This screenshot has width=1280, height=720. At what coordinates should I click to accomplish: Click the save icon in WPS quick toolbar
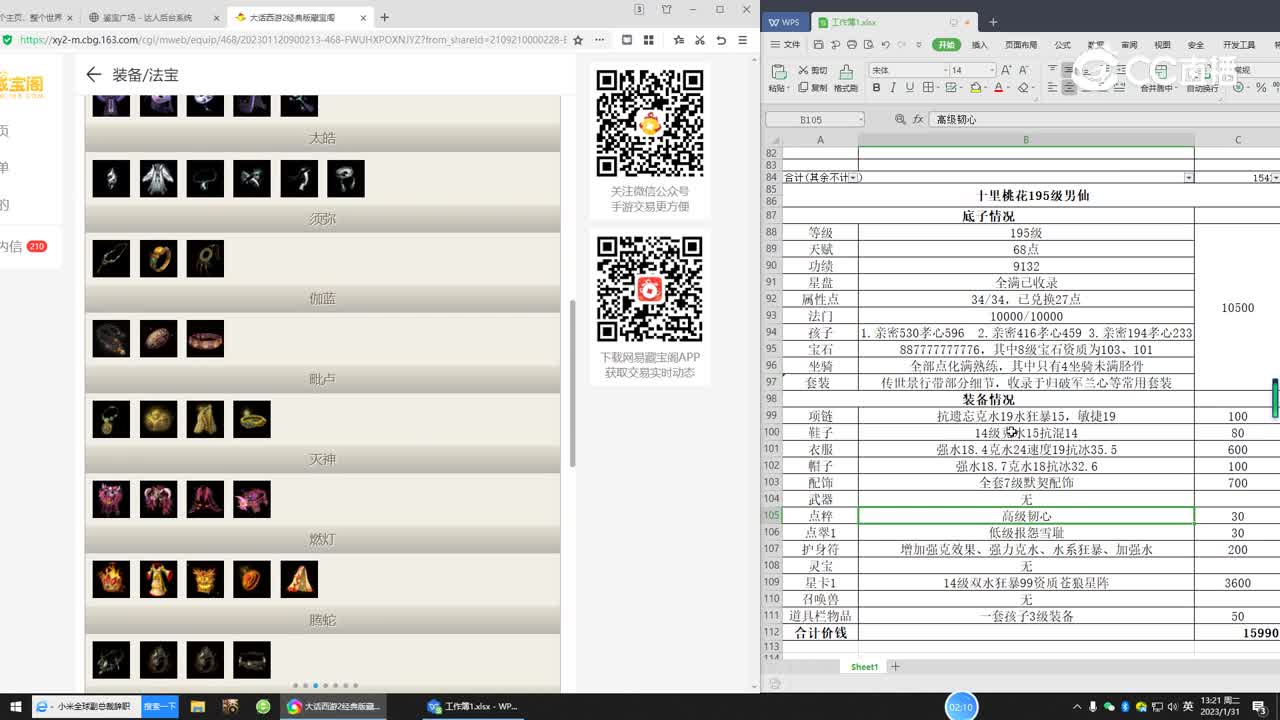(819, 45)
